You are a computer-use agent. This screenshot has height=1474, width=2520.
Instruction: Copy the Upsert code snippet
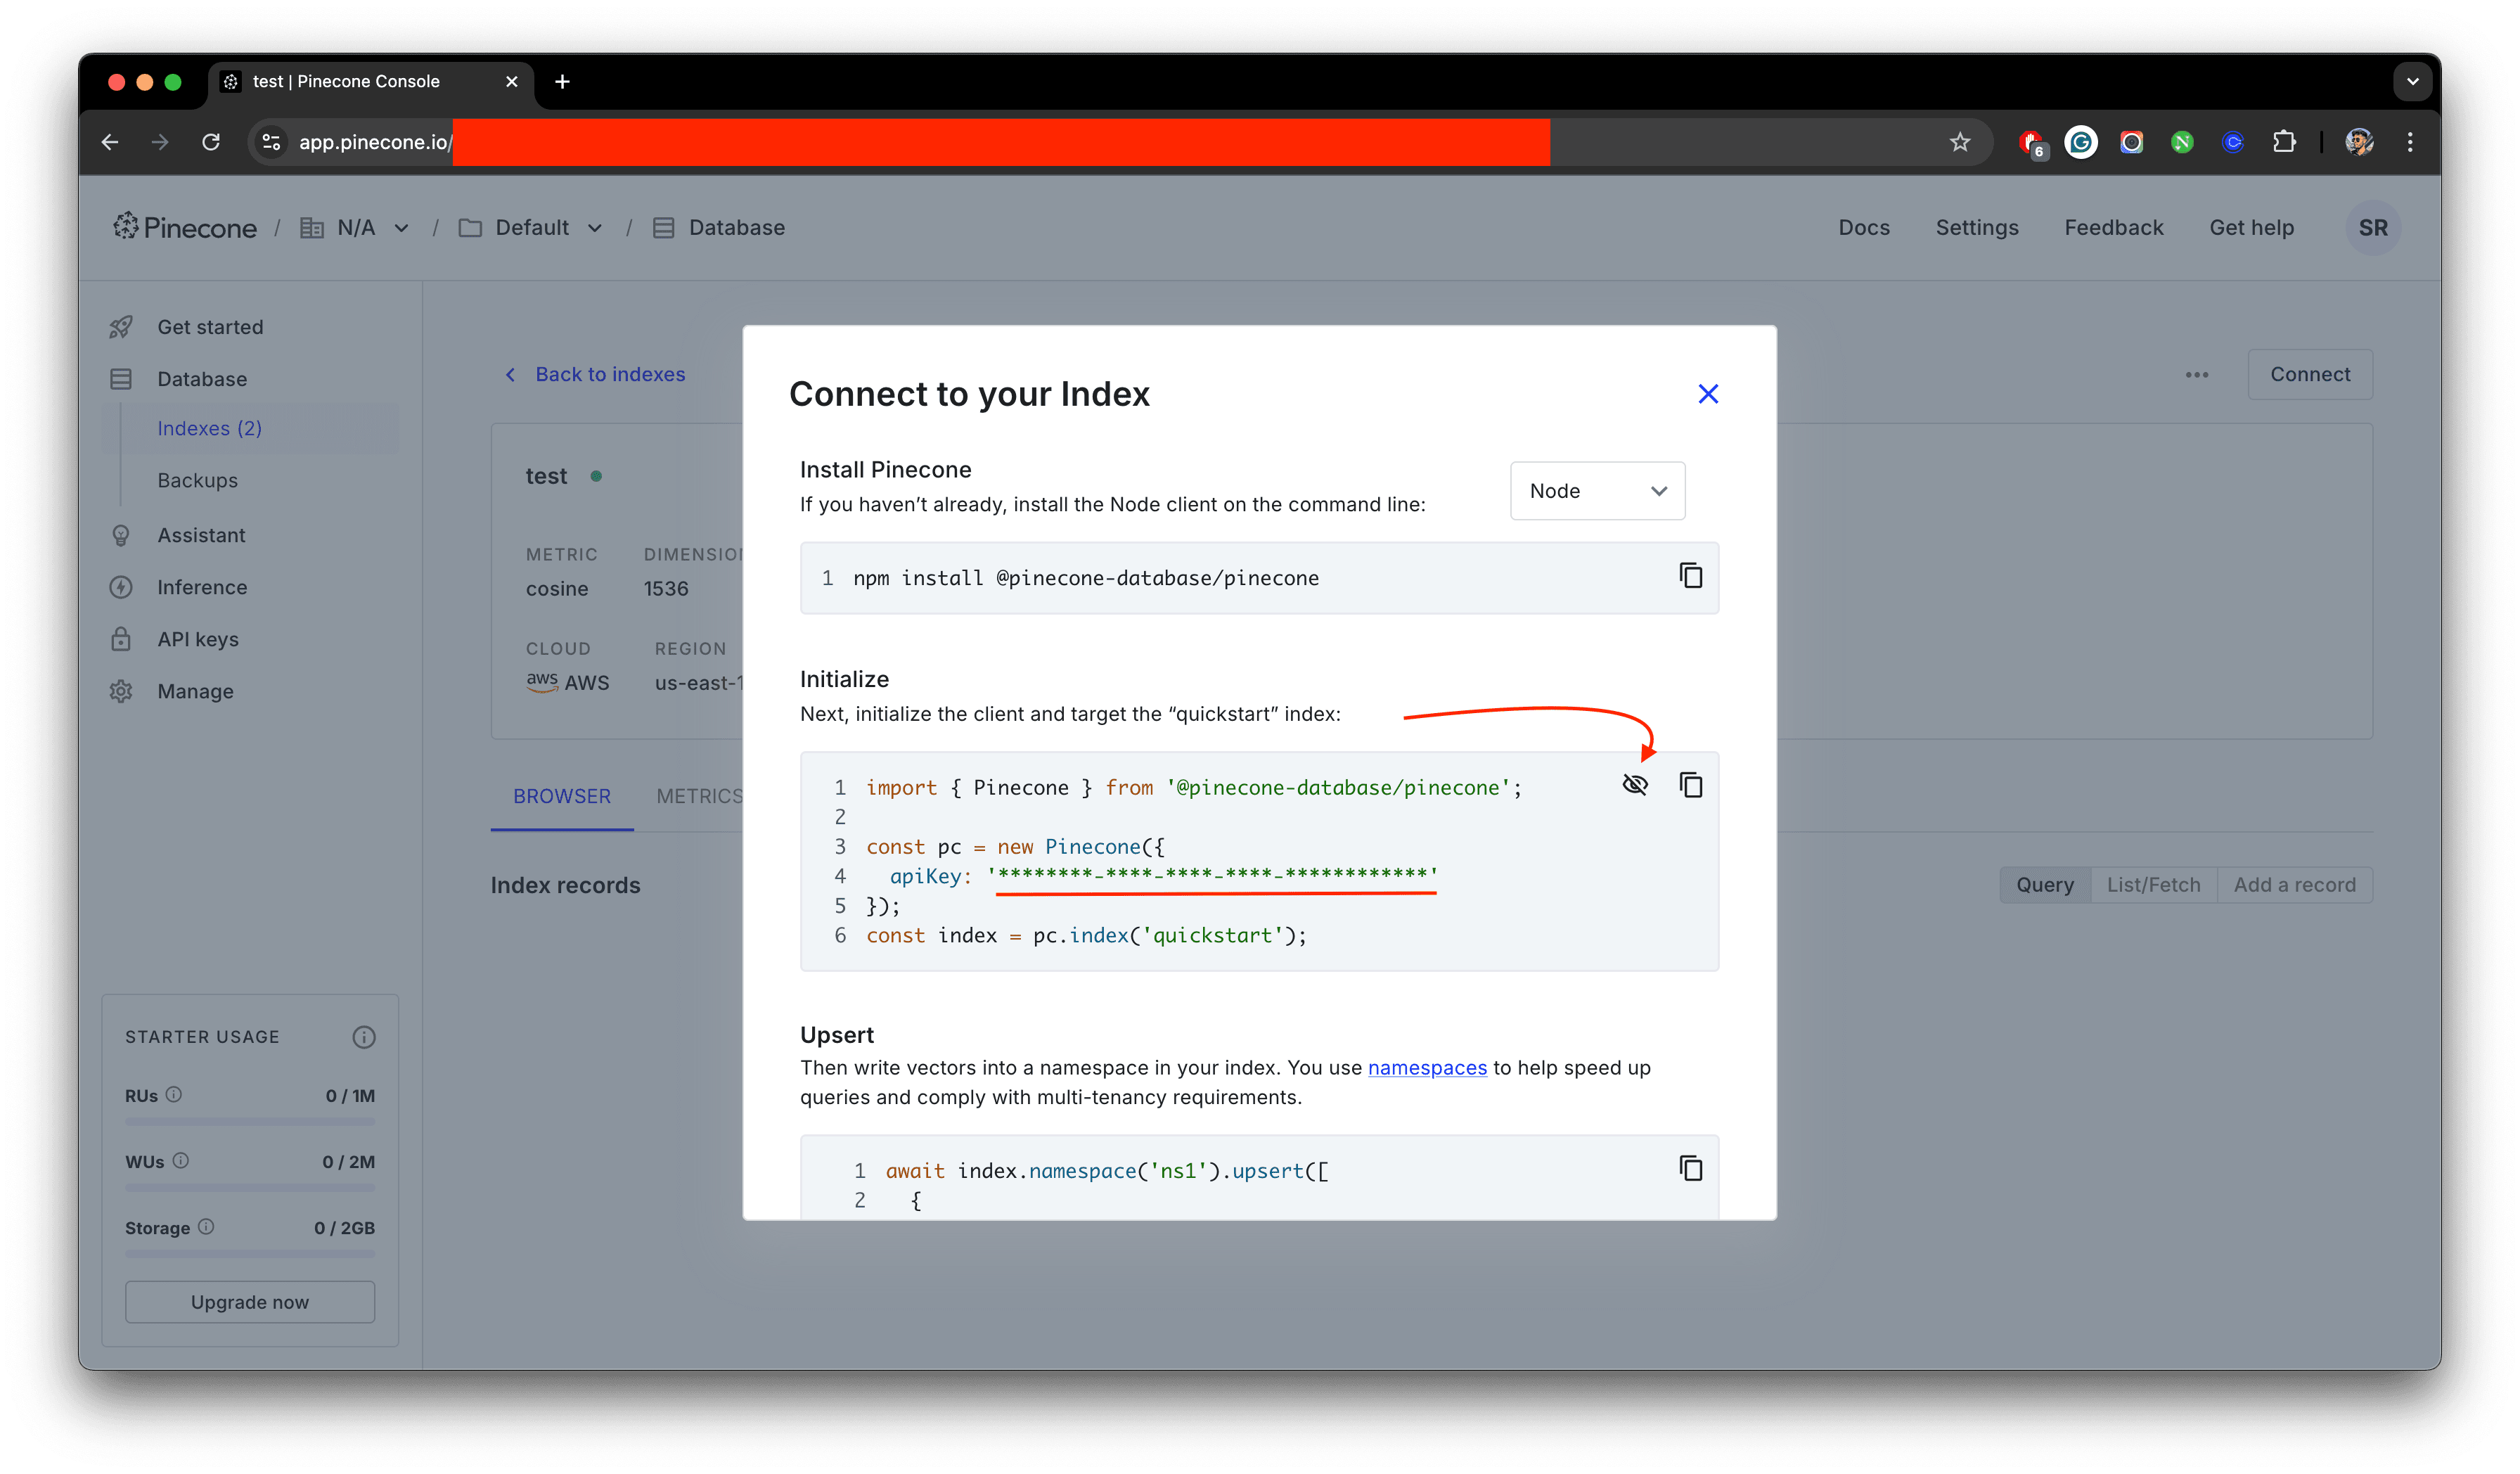coord(1691,1168)
